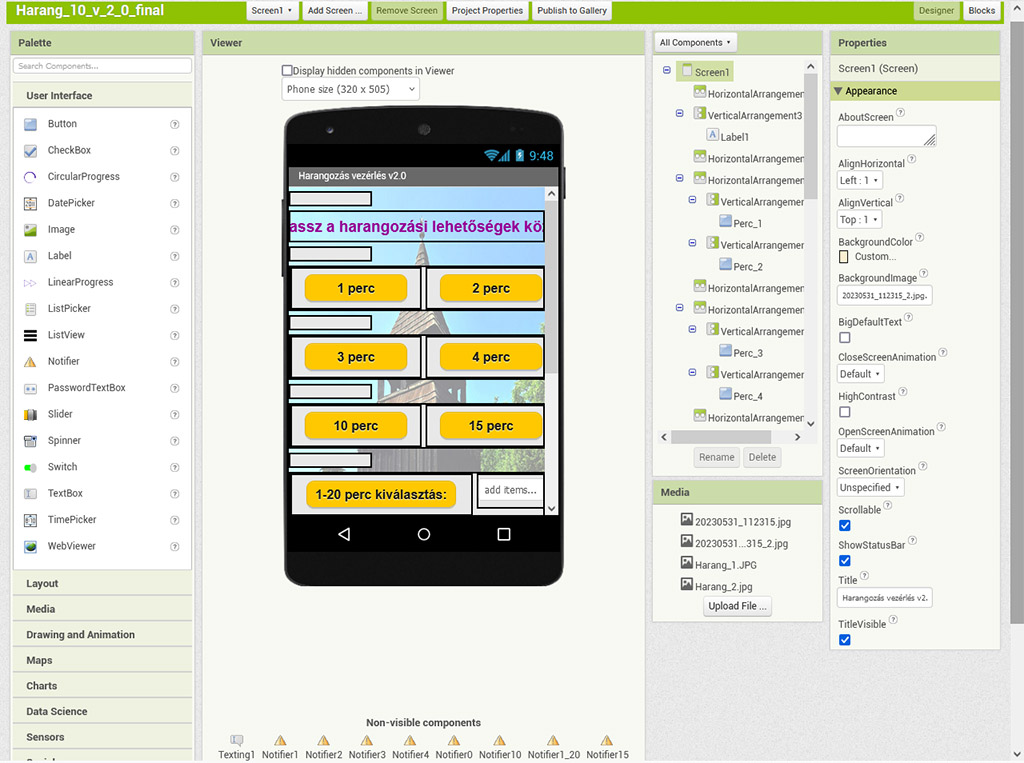The image size is (1024, 763).
Task: Select the Label component icon
Action: (x=30, y=256)
